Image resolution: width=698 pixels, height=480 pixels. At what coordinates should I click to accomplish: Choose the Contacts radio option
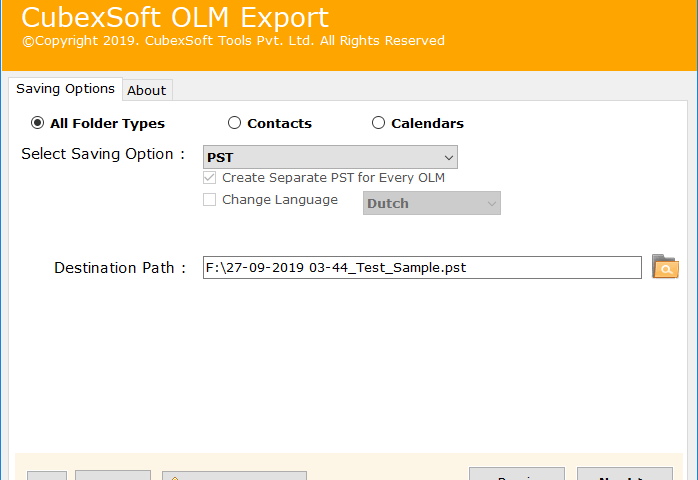click(234, 122)
